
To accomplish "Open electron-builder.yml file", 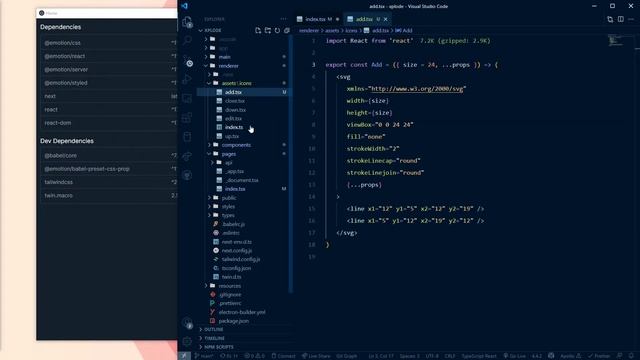I will coord(242,312).
